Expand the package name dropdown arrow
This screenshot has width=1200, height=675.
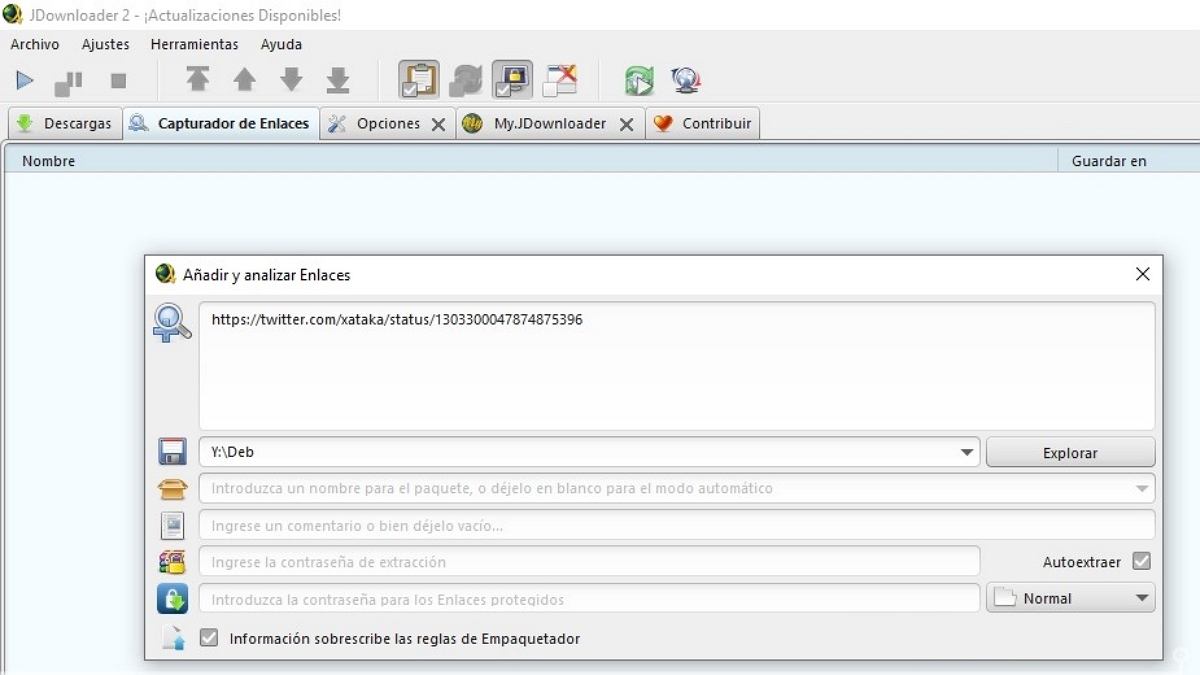pos(1142,489)
